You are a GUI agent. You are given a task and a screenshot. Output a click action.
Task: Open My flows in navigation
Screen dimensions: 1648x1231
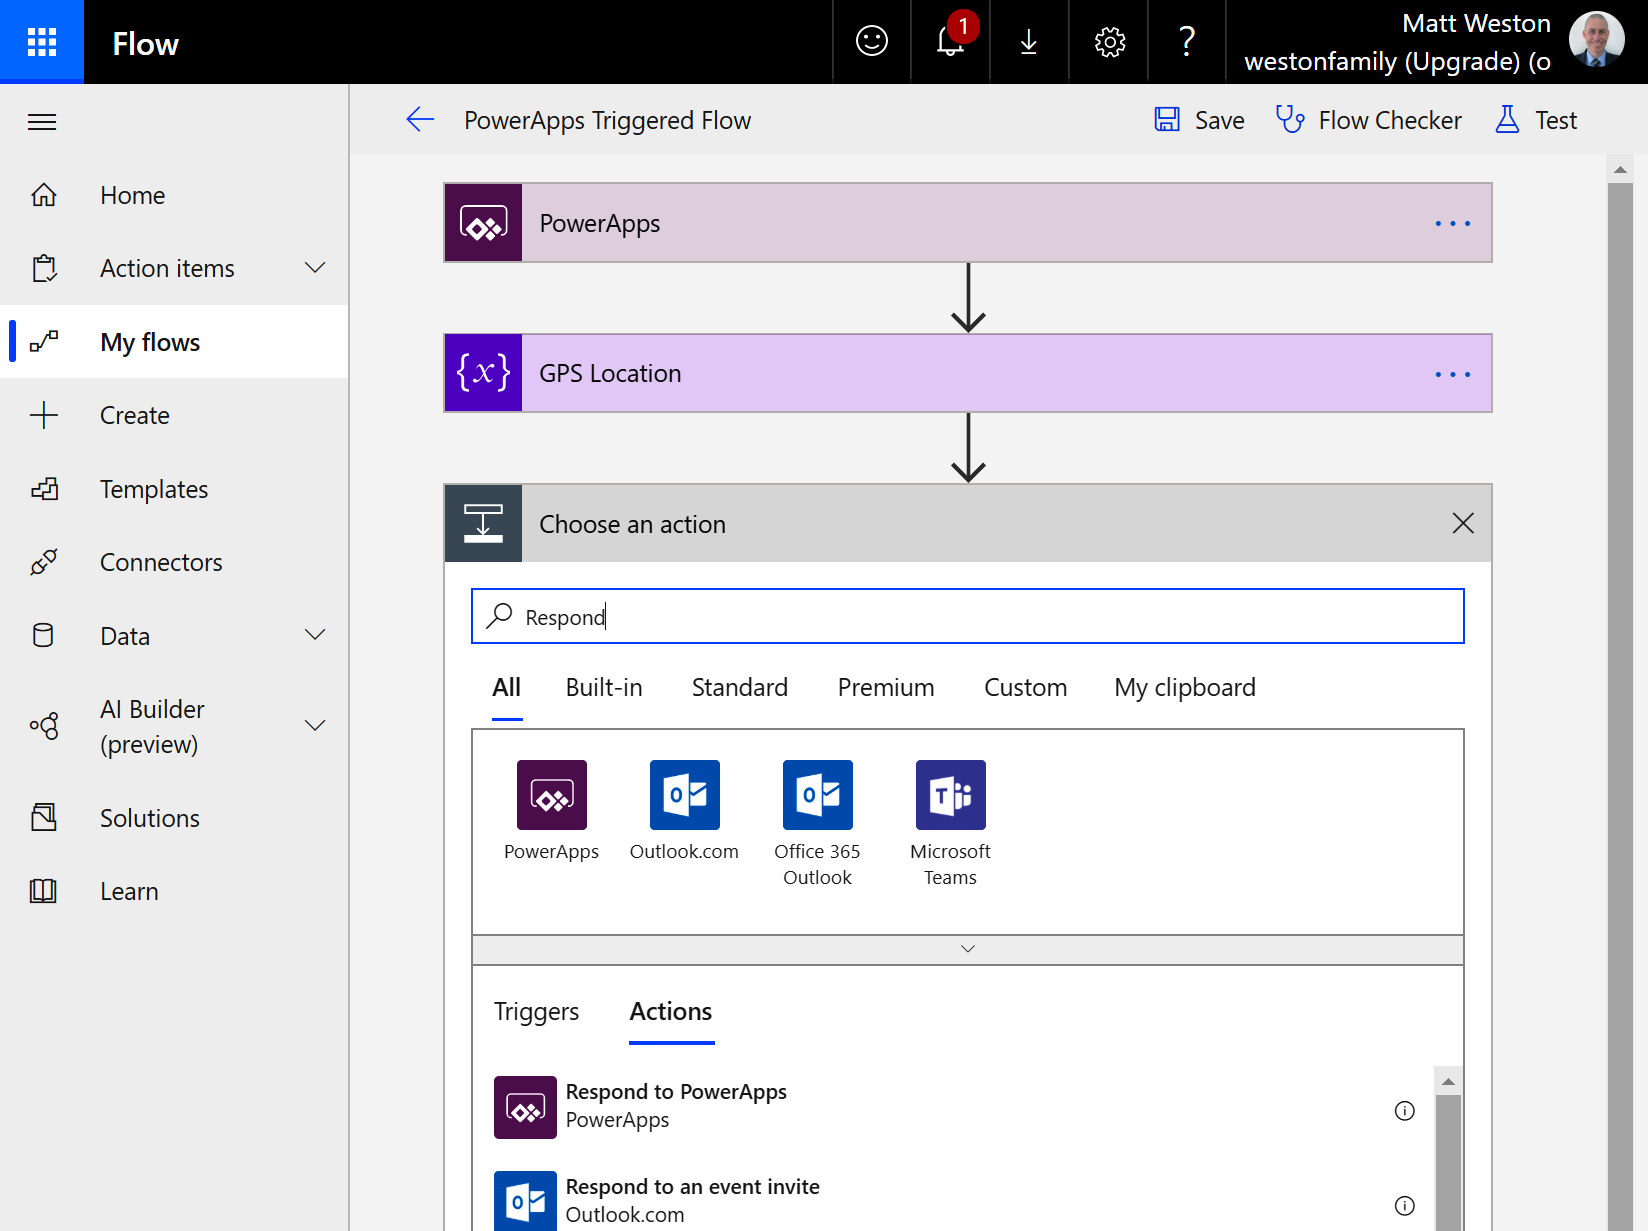click(174, 342)
